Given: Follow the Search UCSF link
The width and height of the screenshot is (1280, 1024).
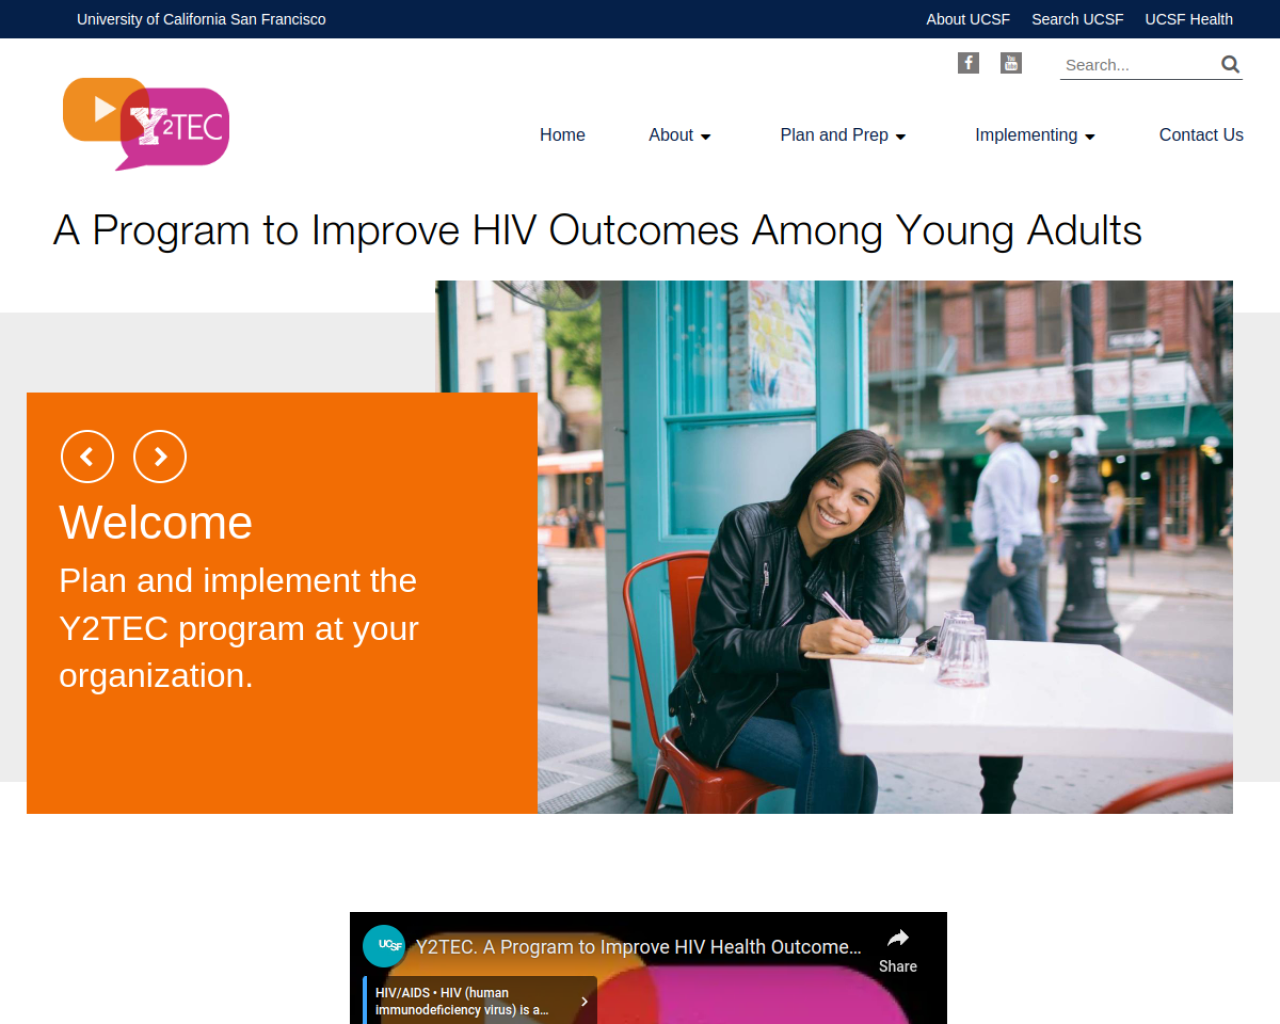Looking at the screenshot, I should coord(1077,19).
